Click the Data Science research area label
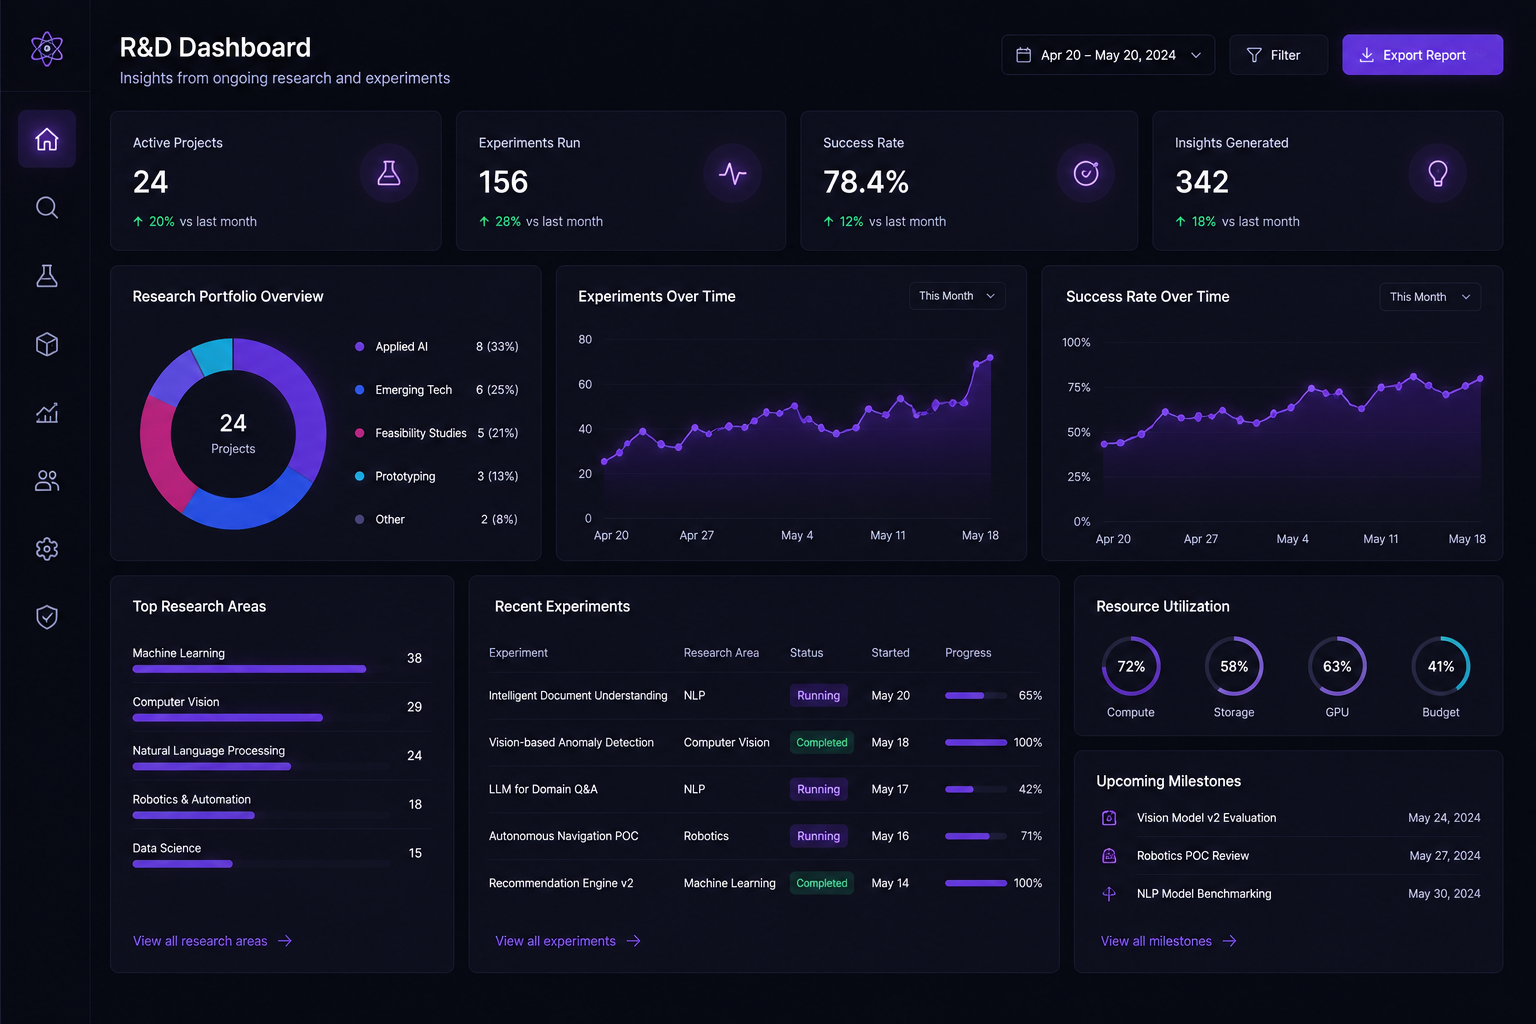This screenshot has width=1536, height=1024. (167, 848)
